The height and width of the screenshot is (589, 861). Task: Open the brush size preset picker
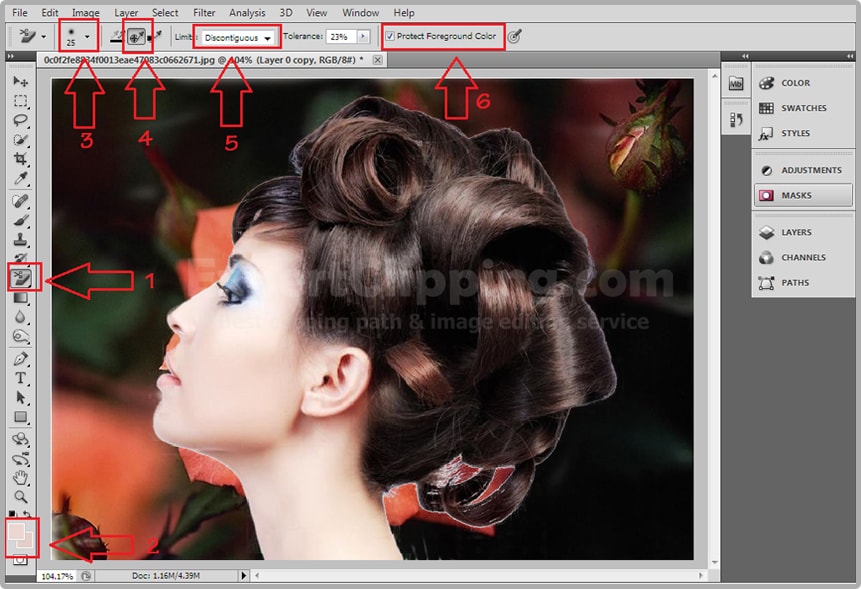(x=87, y=37)
